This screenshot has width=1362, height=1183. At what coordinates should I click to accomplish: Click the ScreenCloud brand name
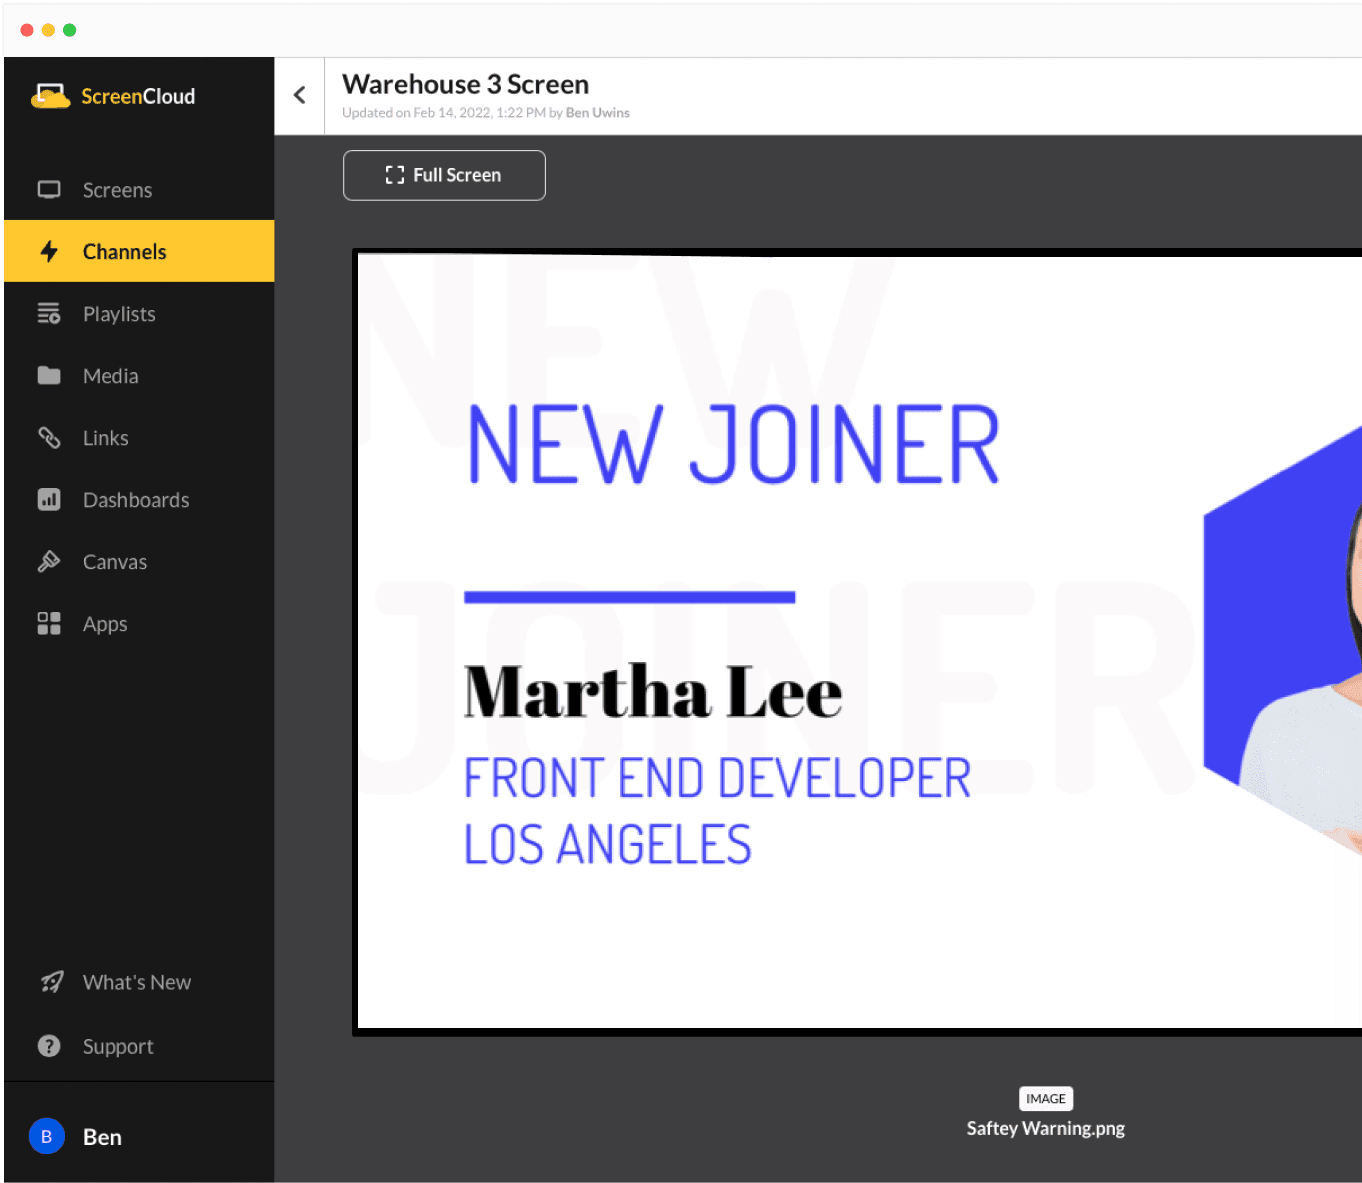(x=138, y=96)
